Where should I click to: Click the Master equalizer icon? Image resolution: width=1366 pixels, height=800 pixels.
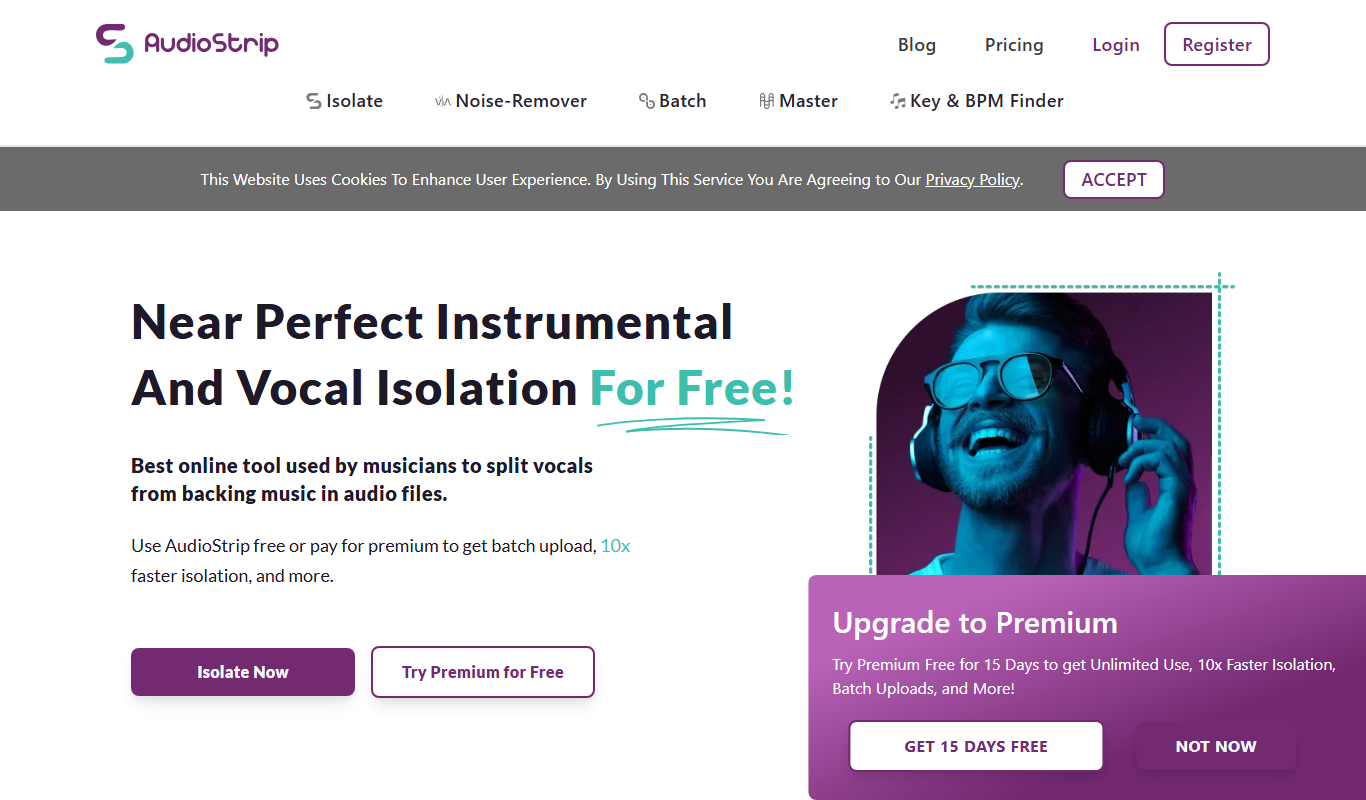767,101
